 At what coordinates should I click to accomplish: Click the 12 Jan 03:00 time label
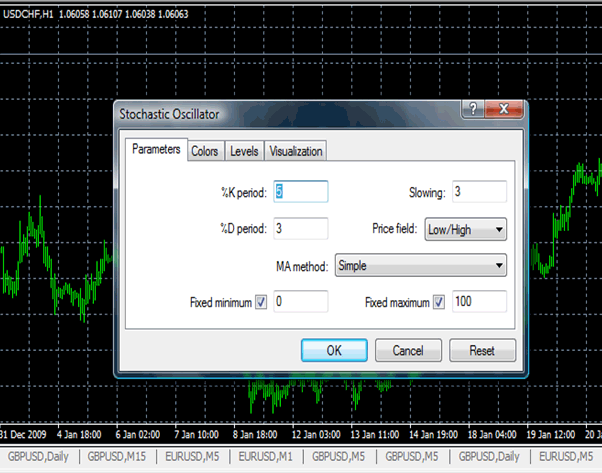click(x=316, y=435)
